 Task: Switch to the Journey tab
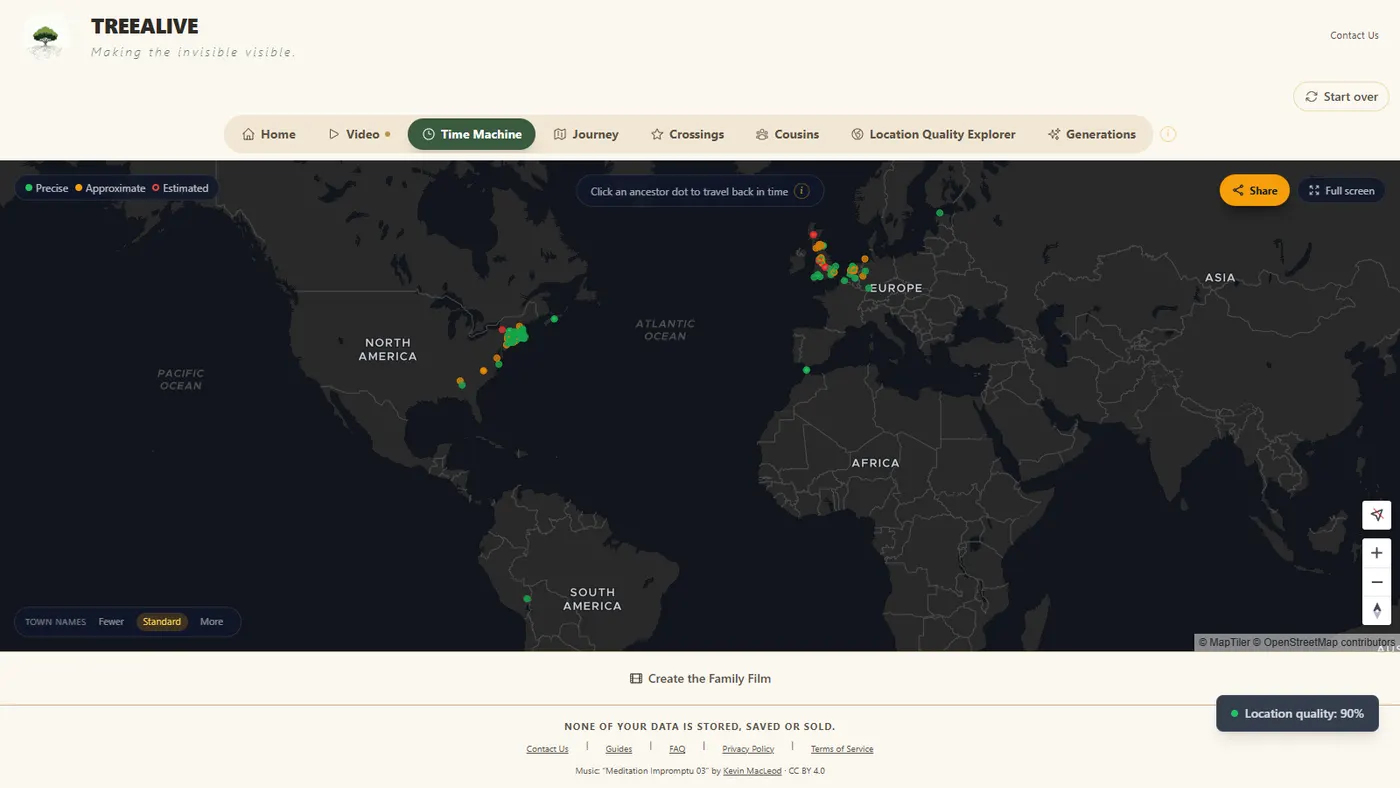(586, 134)
